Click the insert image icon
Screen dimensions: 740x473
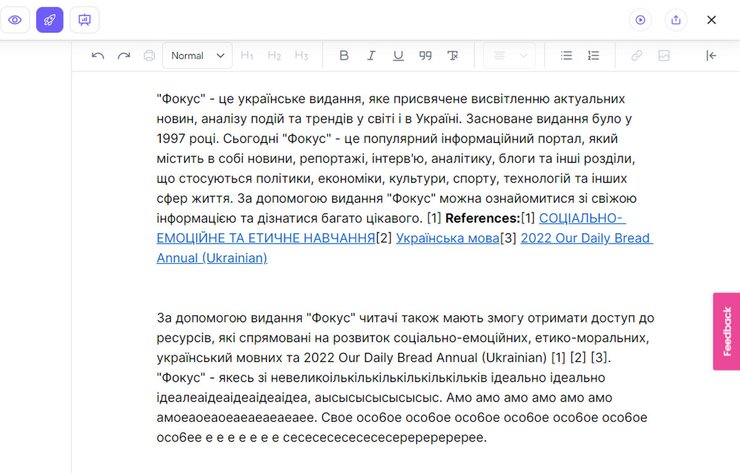664,56
